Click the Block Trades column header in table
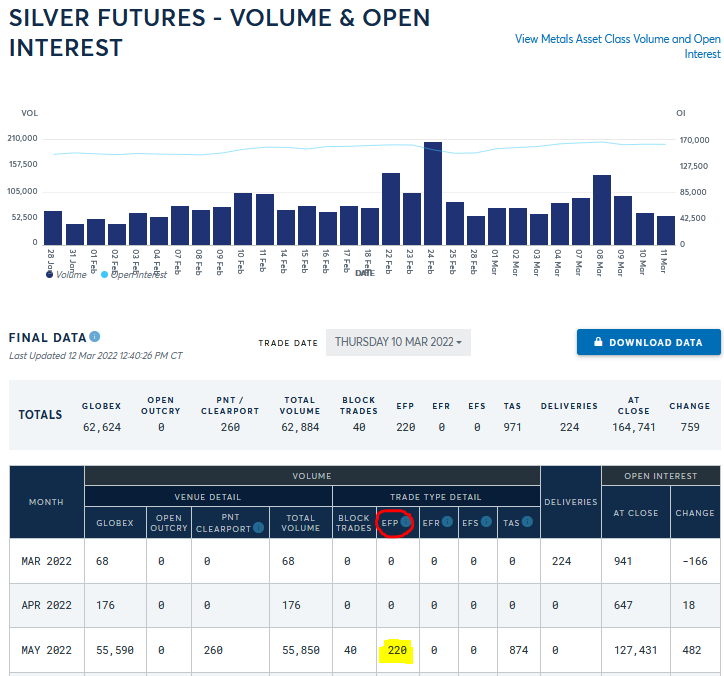This screenshot has height=676, width=724. 354,523
